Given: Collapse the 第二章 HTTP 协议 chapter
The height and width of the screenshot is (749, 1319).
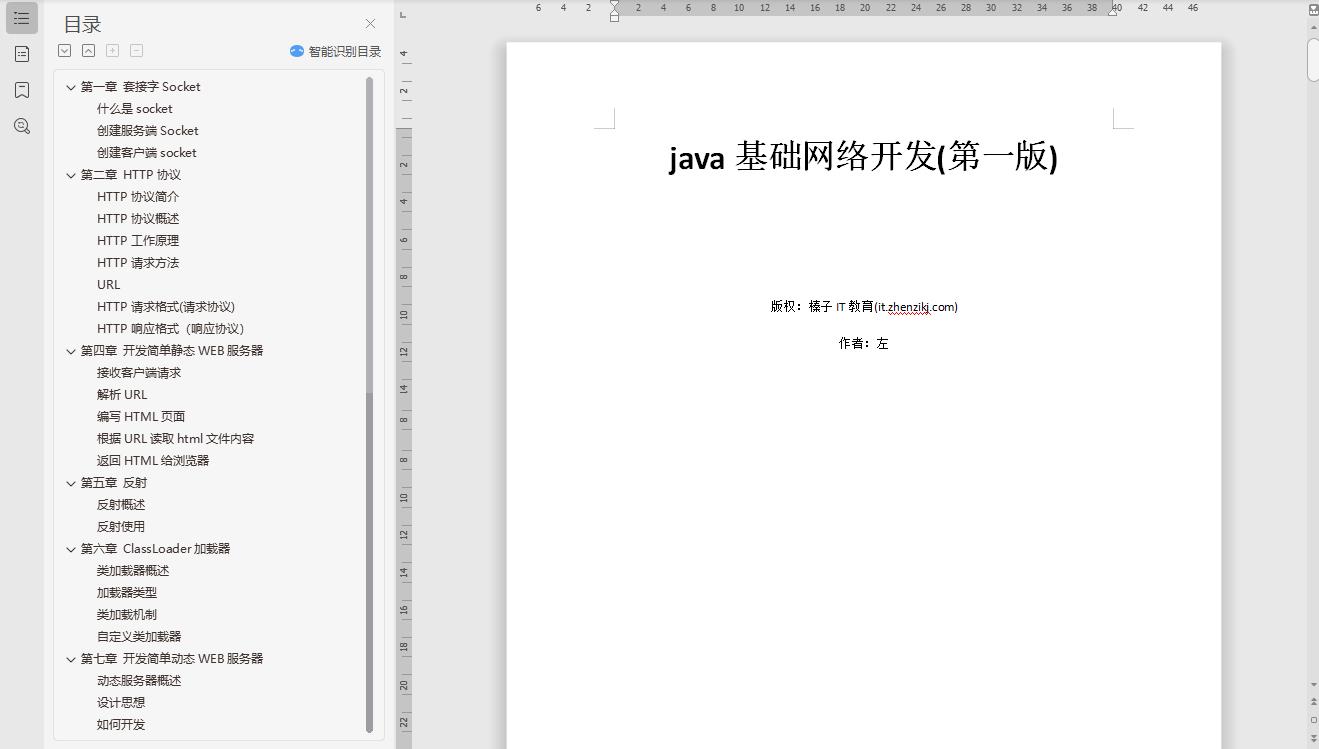Looking at the screenshot, I should (71, 175).
